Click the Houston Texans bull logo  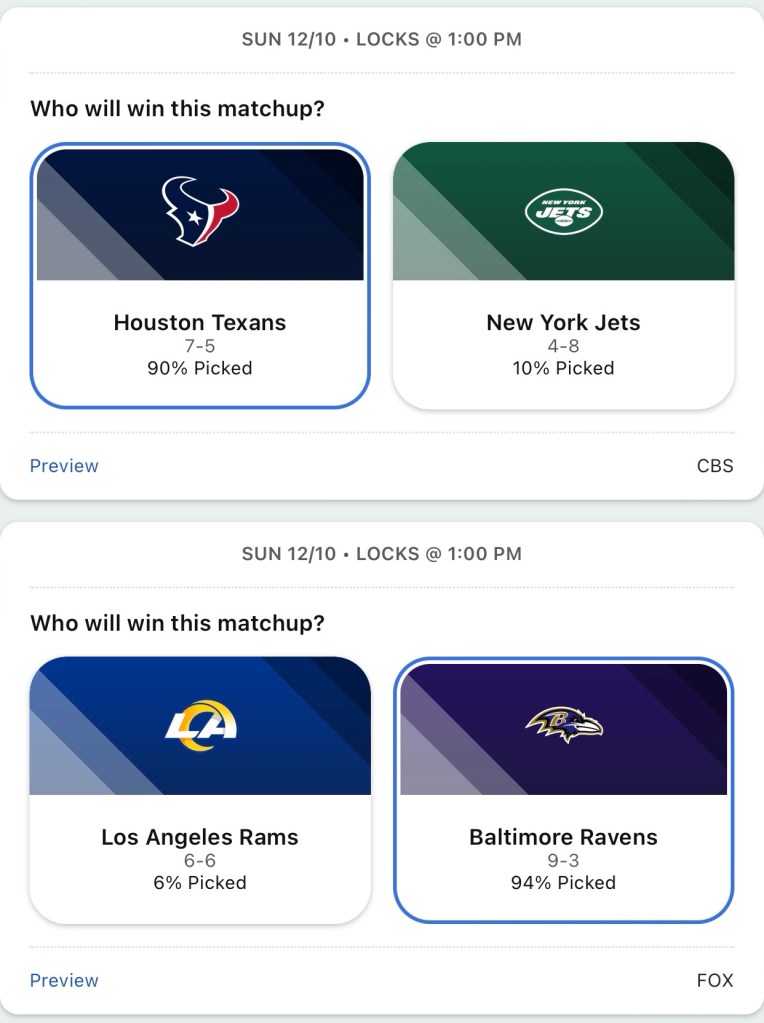point(201,211)
